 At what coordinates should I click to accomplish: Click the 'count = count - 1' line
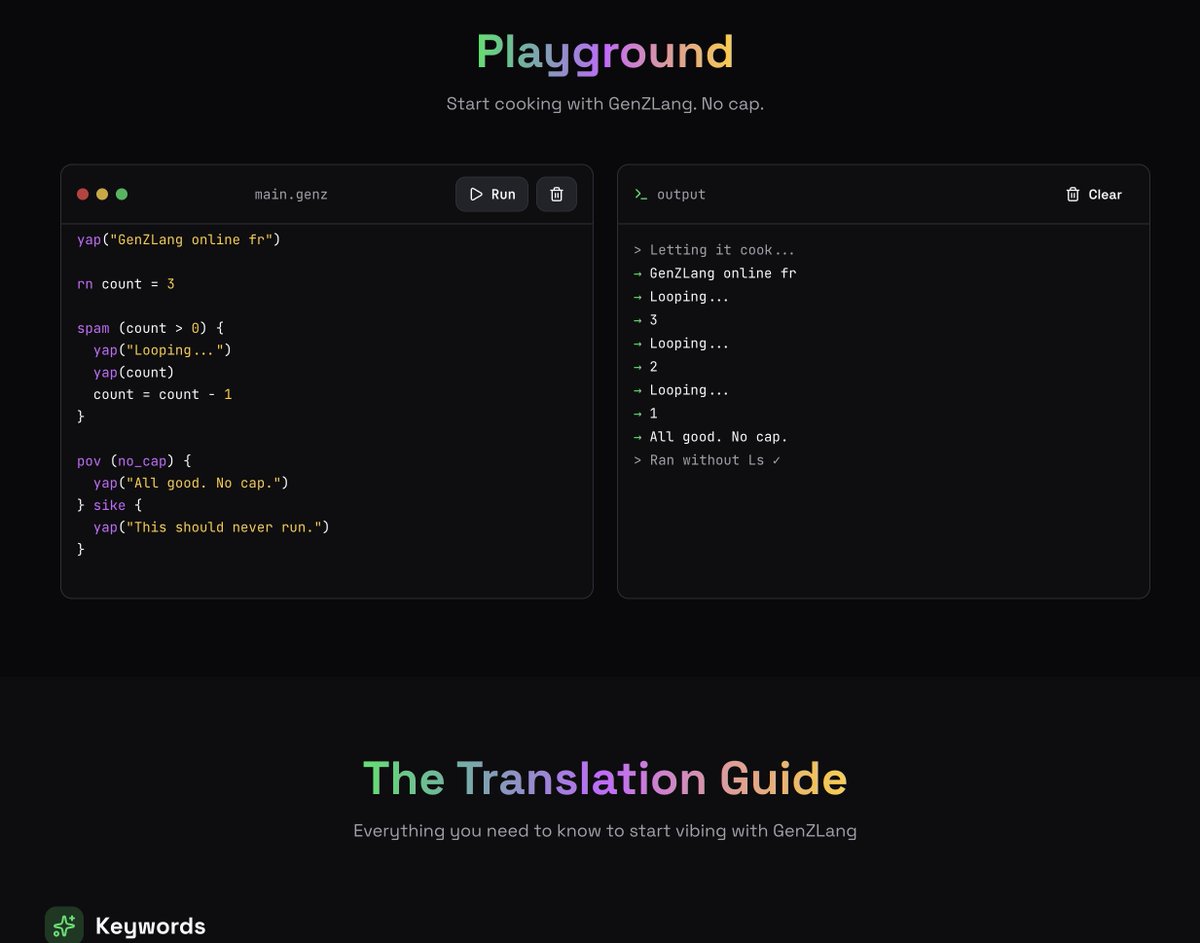click(x=163, y=394)
